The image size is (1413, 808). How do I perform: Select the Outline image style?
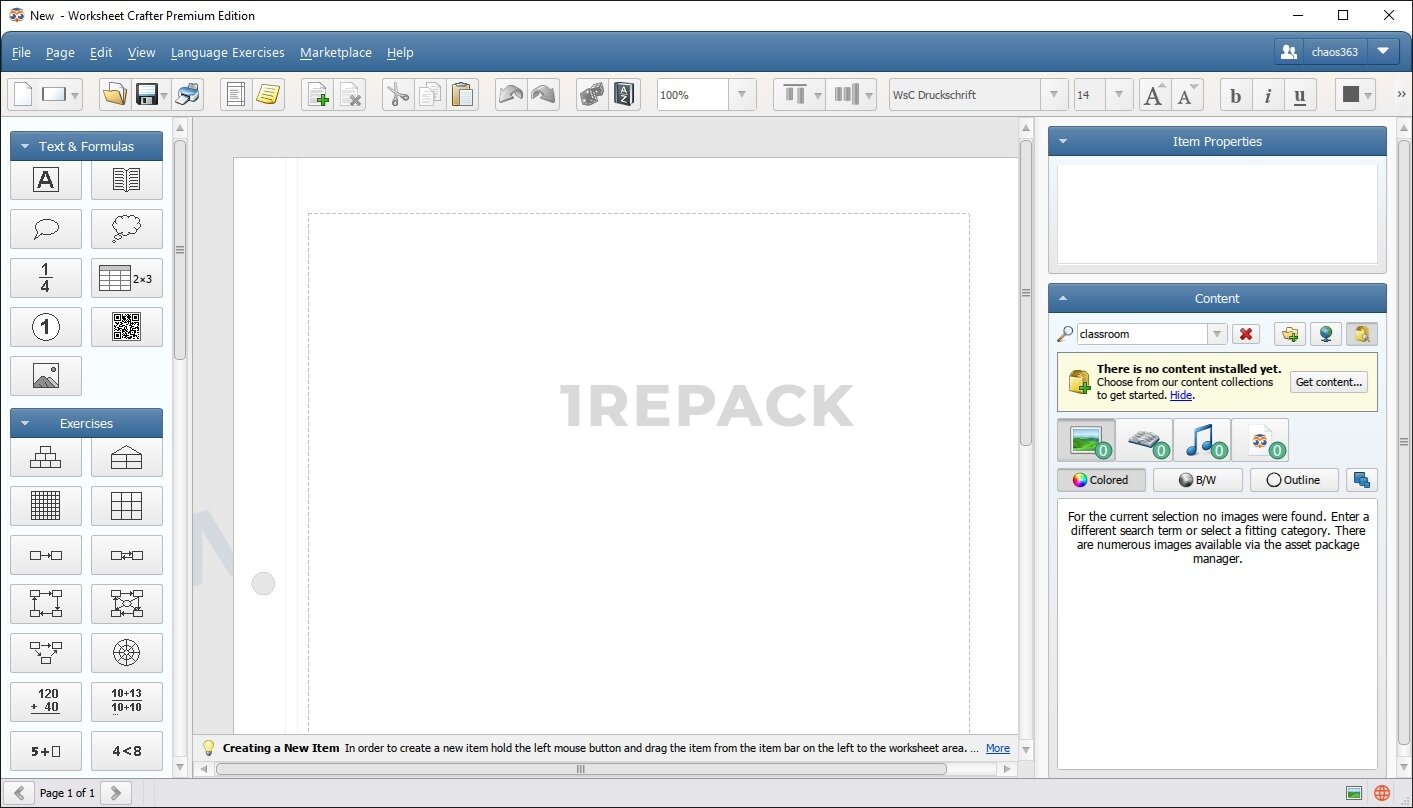(1293, 480)
